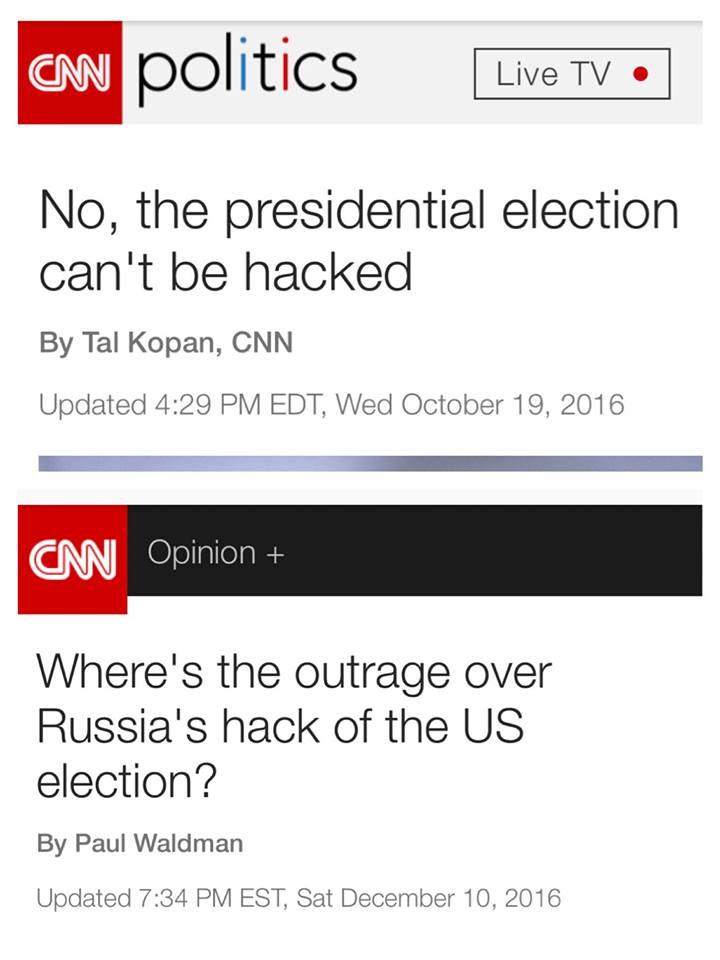This screenshot has height=960, width=720.
Task: Select the Opinion section label
Action: [201, 552]
